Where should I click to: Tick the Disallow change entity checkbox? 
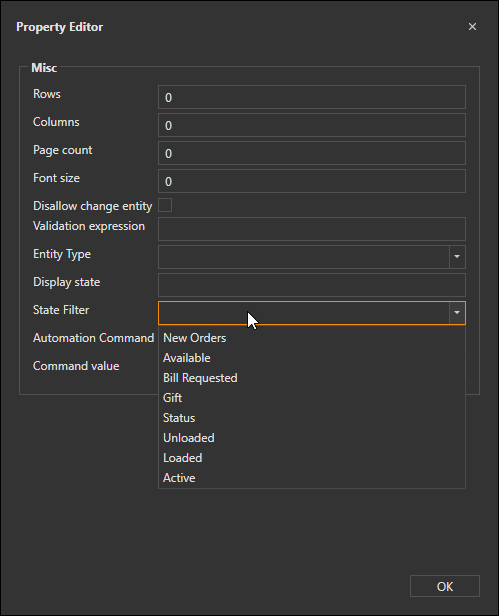click(165, 205)
